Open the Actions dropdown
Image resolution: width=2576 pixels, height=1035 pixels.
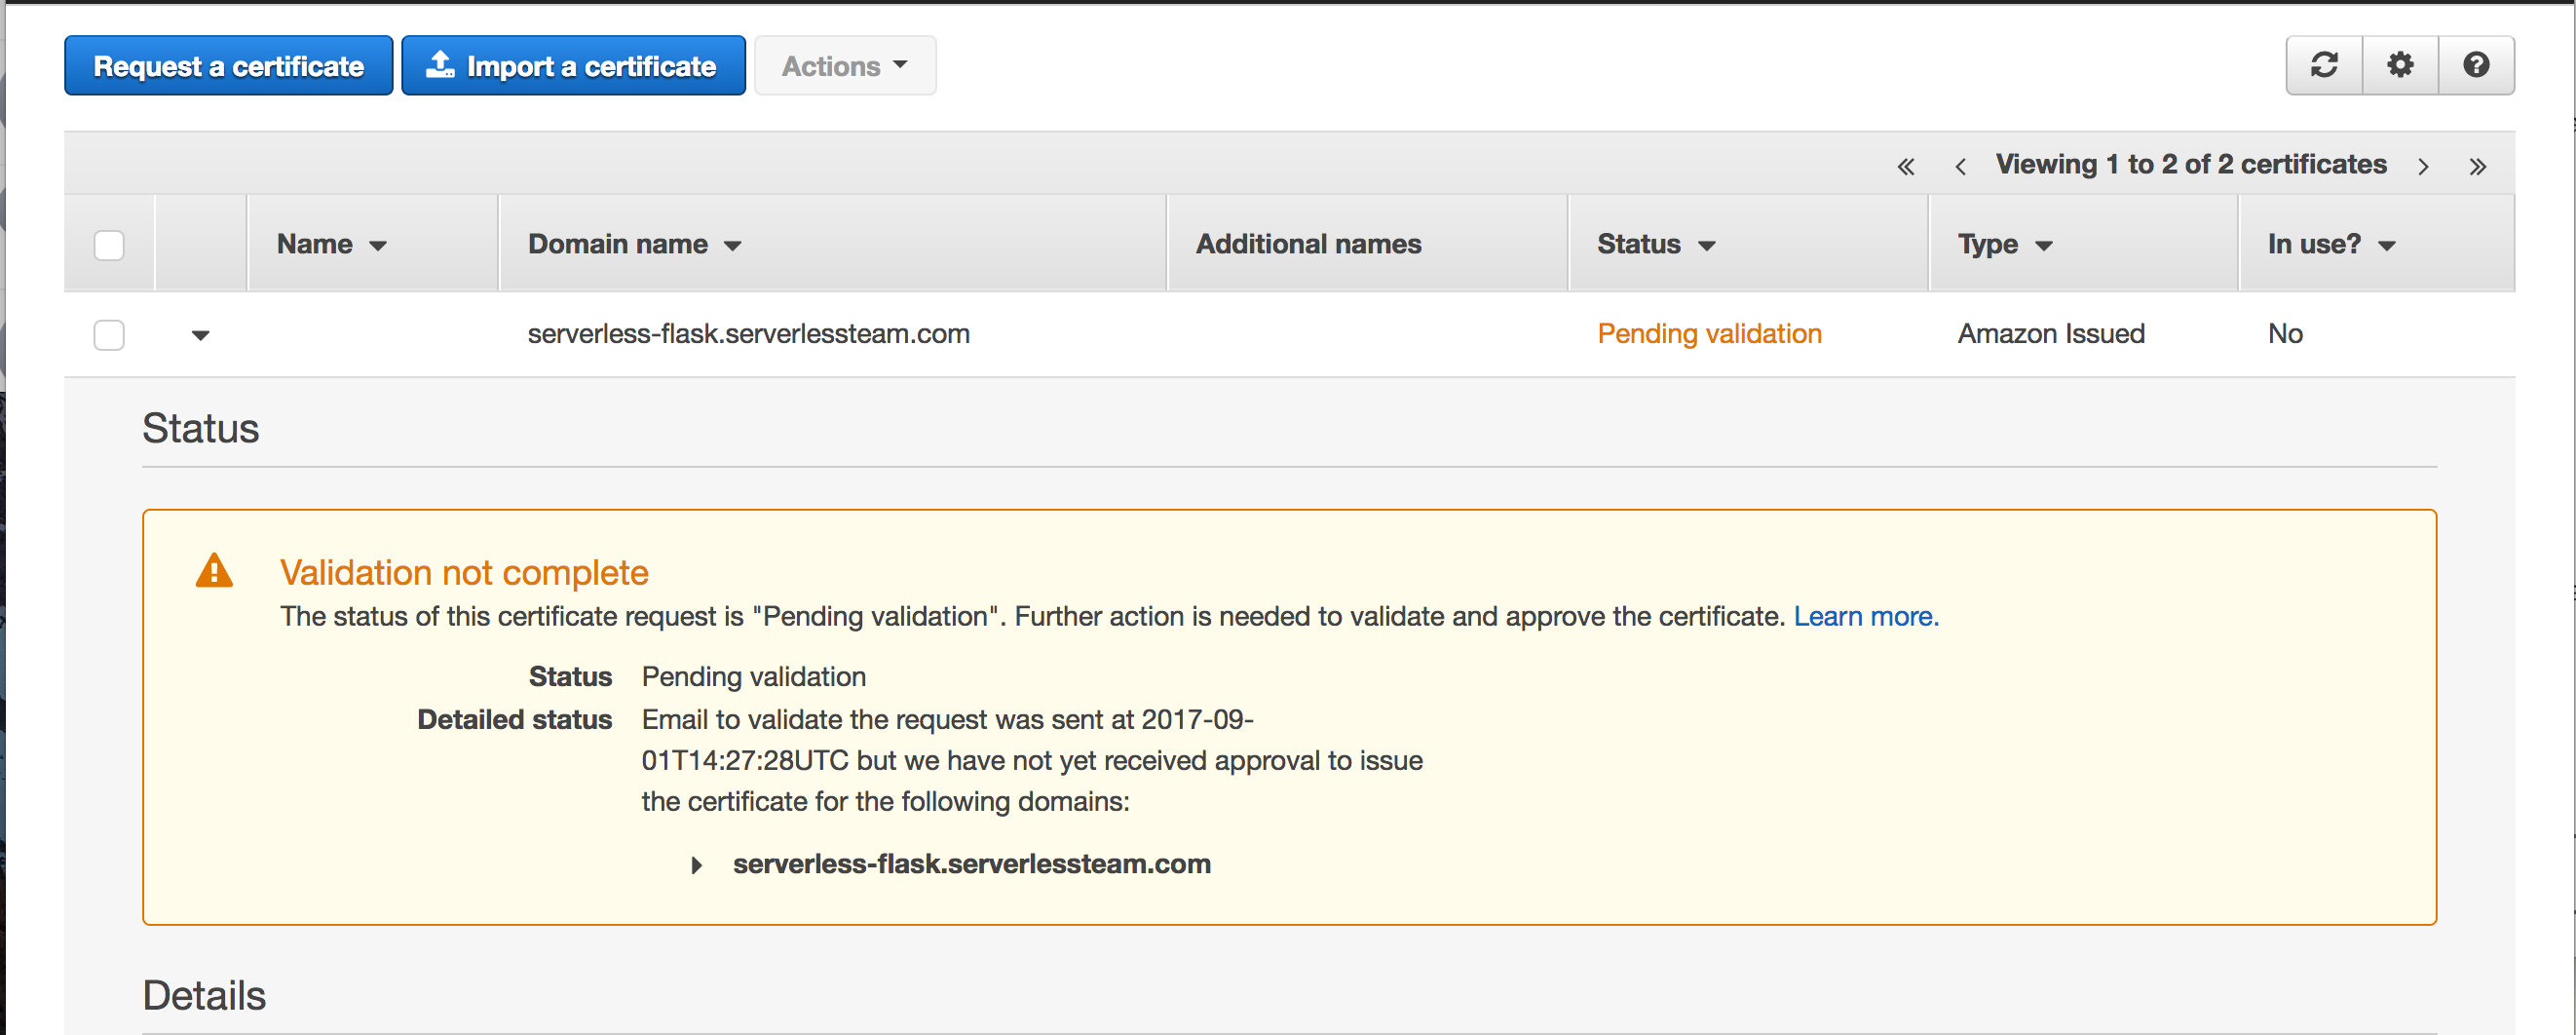click(x=845, y=65)
